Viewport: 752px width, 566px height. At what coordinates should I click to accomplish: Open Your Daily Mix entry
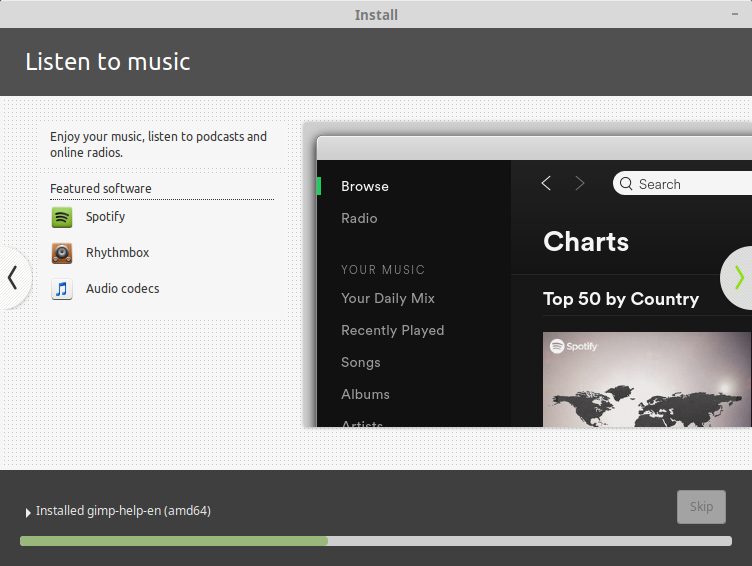coord(388,298)
